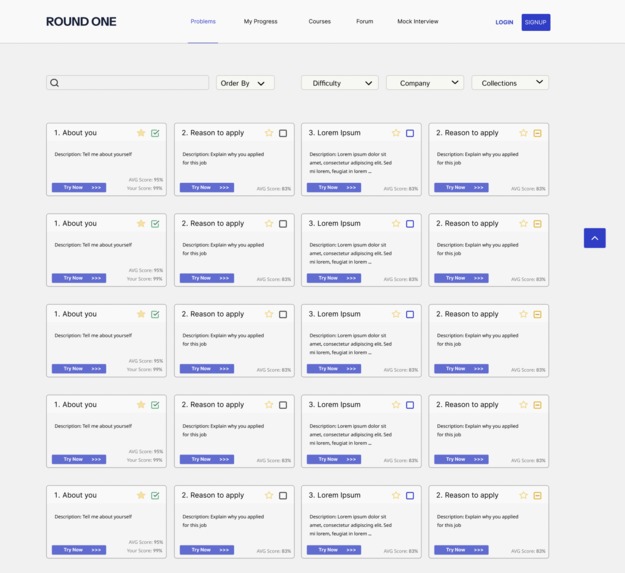Unstar 'About you' card in third row

pyautogui.click(x=141, y=314)
